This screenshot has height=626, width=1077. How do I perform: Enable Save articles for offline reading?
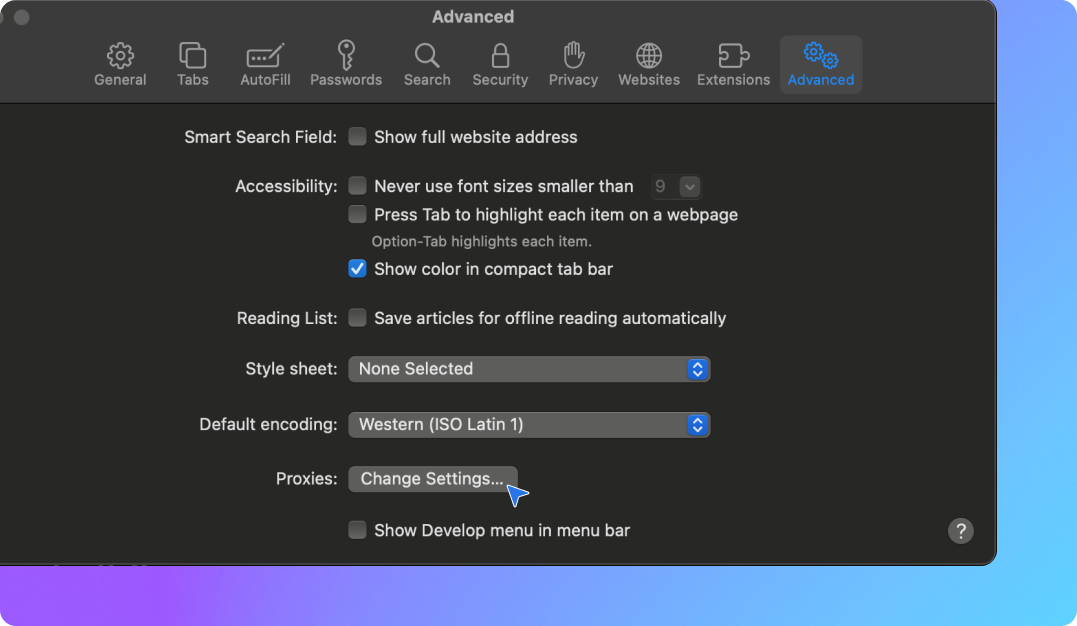coord(357,318)
